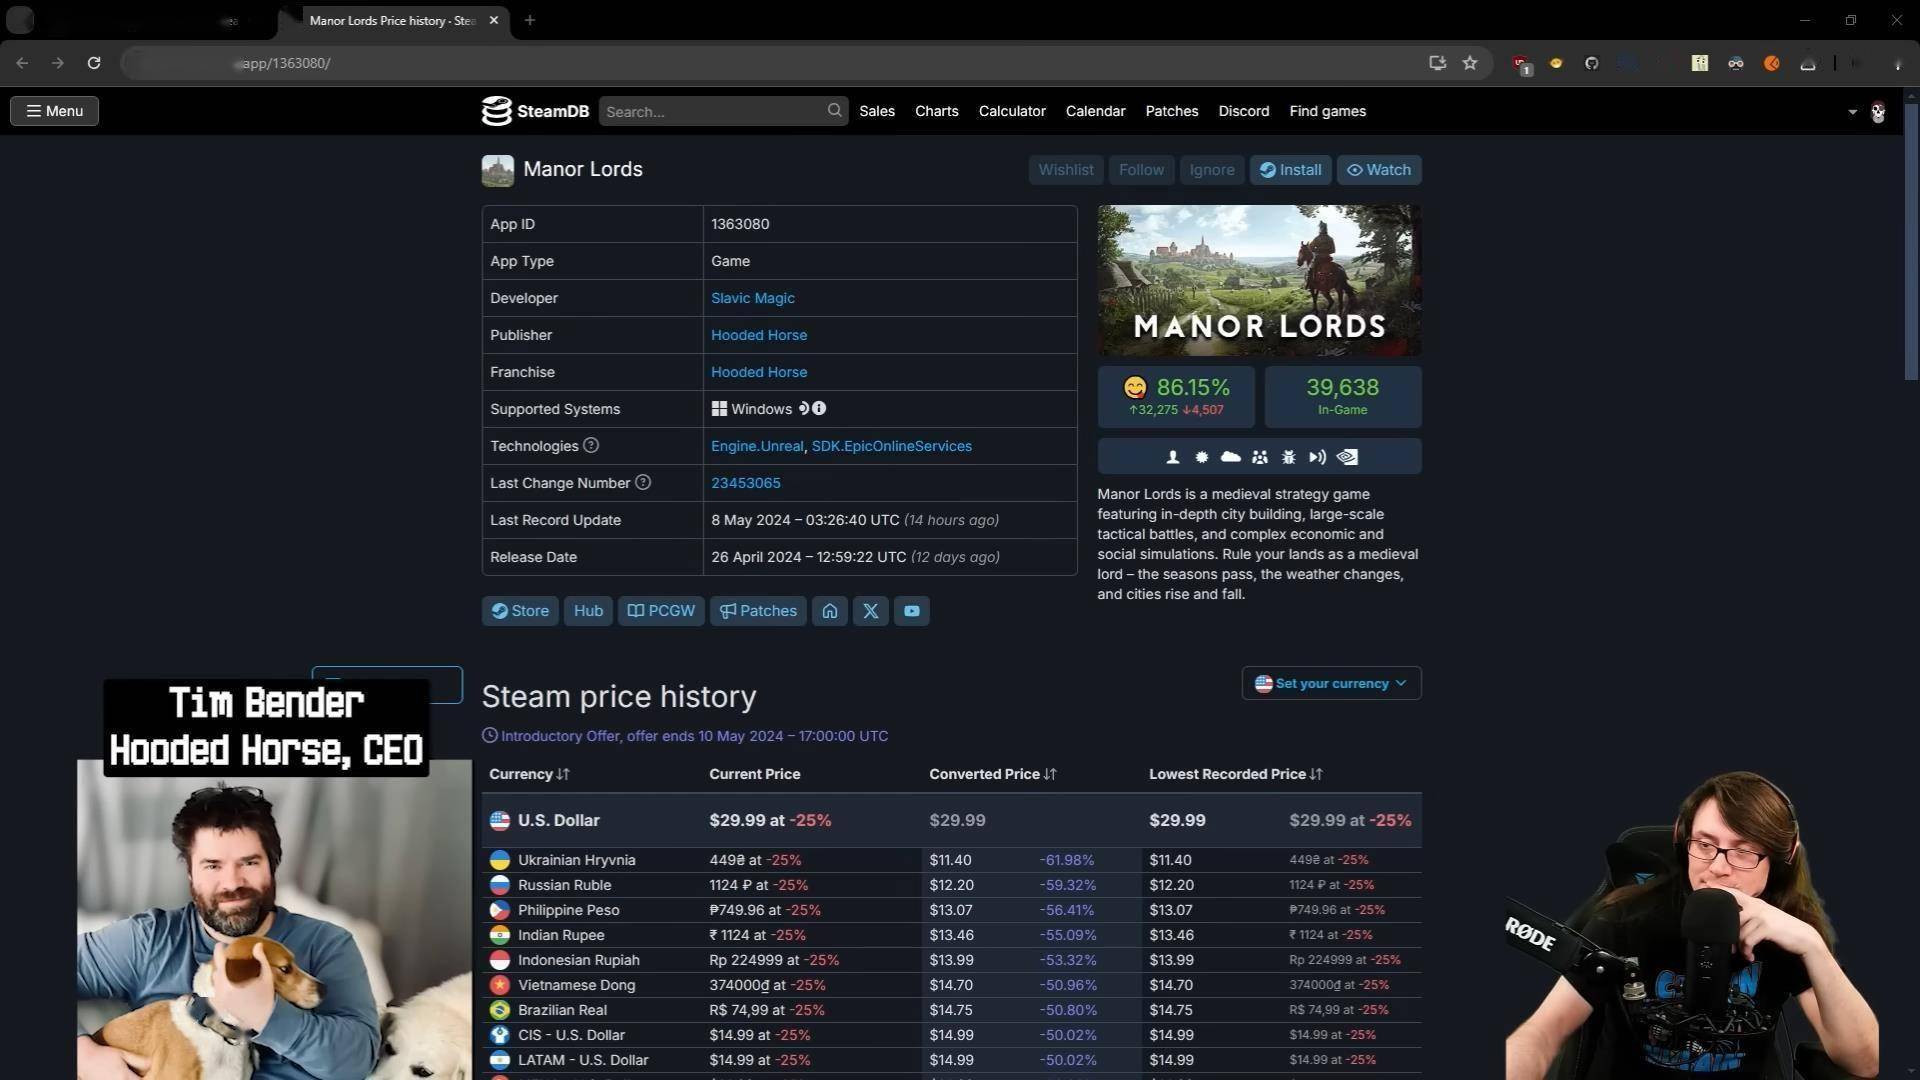
Task: Toggle Ignore for Manor Lords
Action: (x=1212, y=170)
